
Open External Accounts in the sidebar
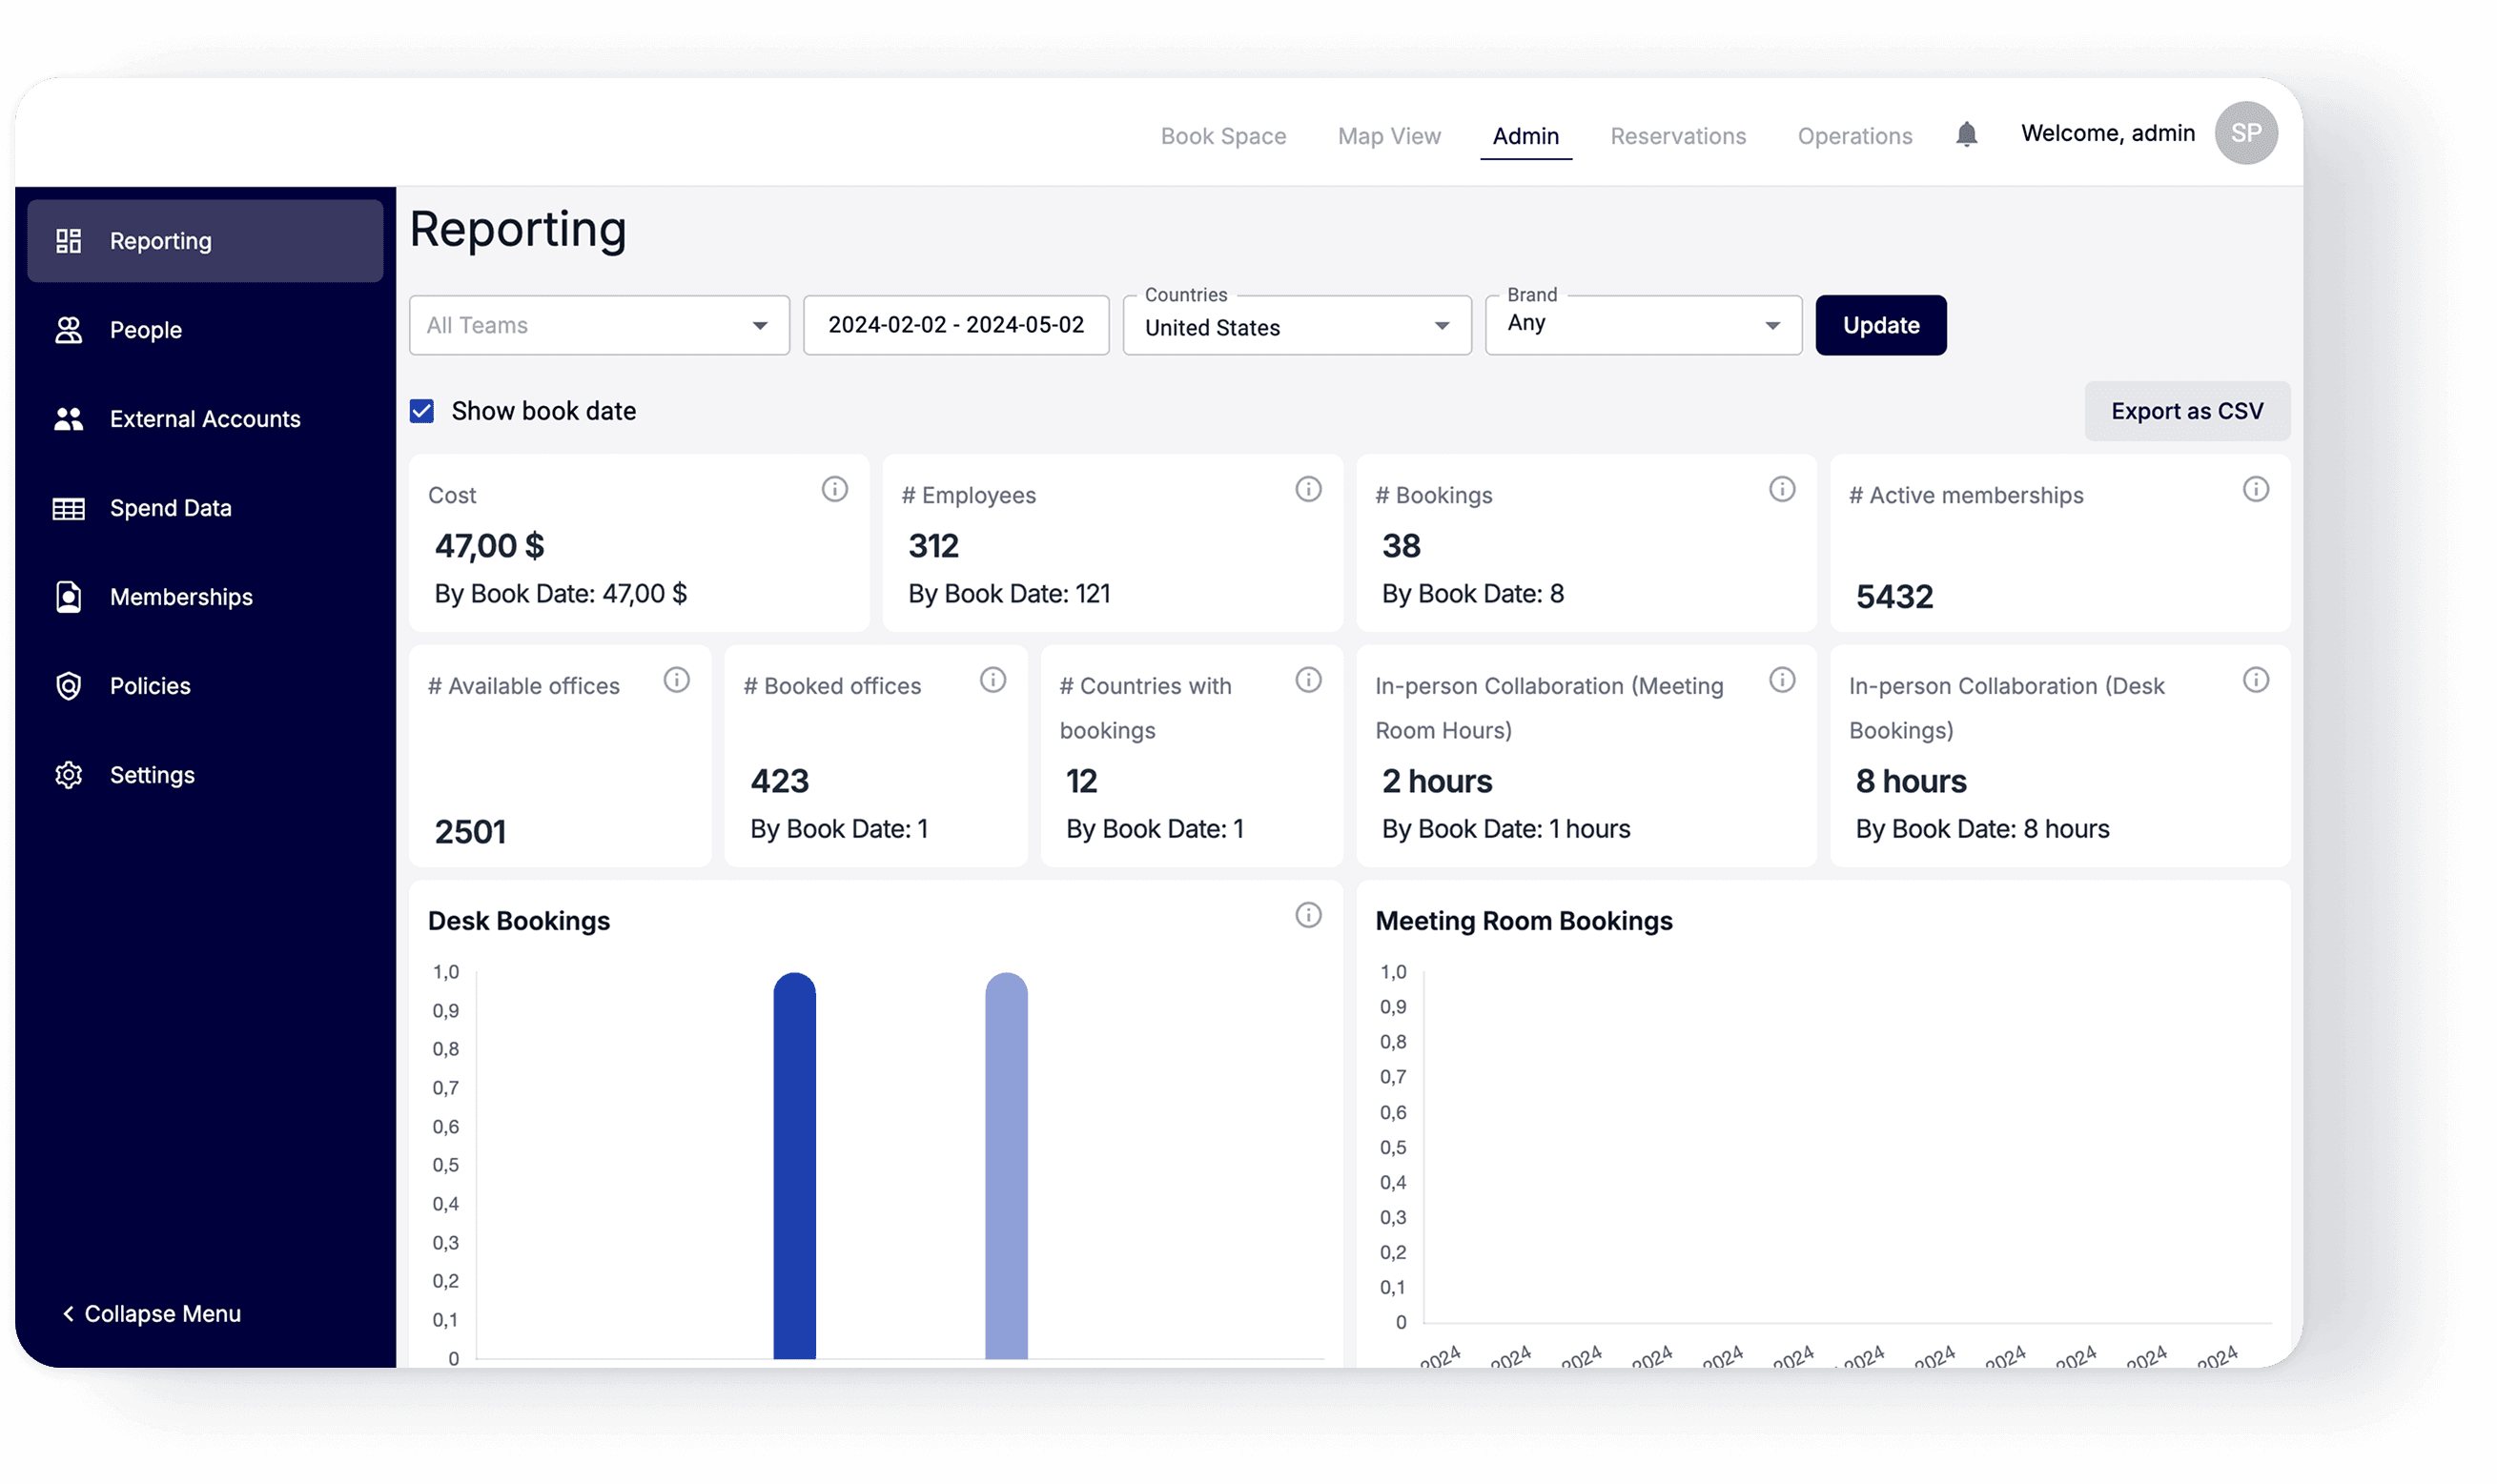pyautogui.click(x=205, y=419)
